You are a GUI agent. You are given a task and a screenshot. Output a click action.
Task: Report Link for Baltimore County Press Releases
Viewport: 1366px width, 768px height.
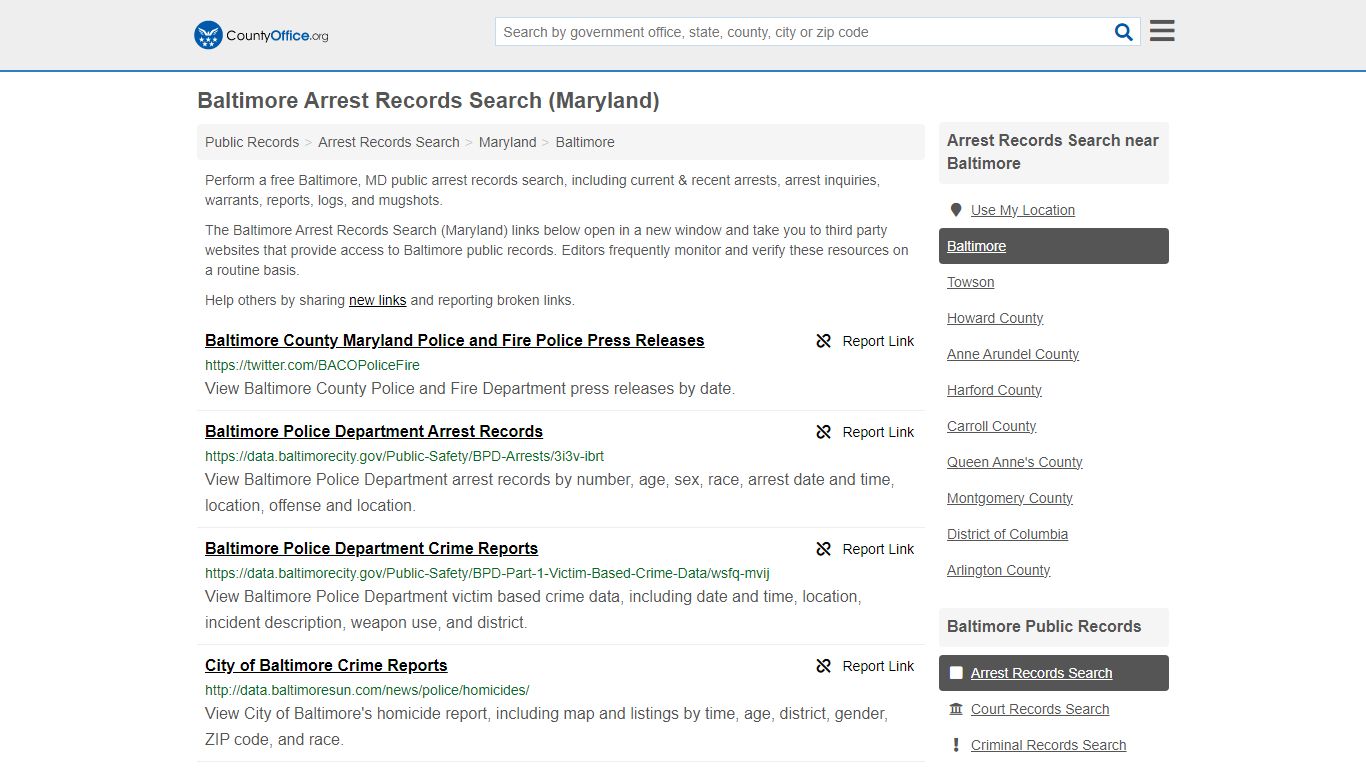pos(865,341)
